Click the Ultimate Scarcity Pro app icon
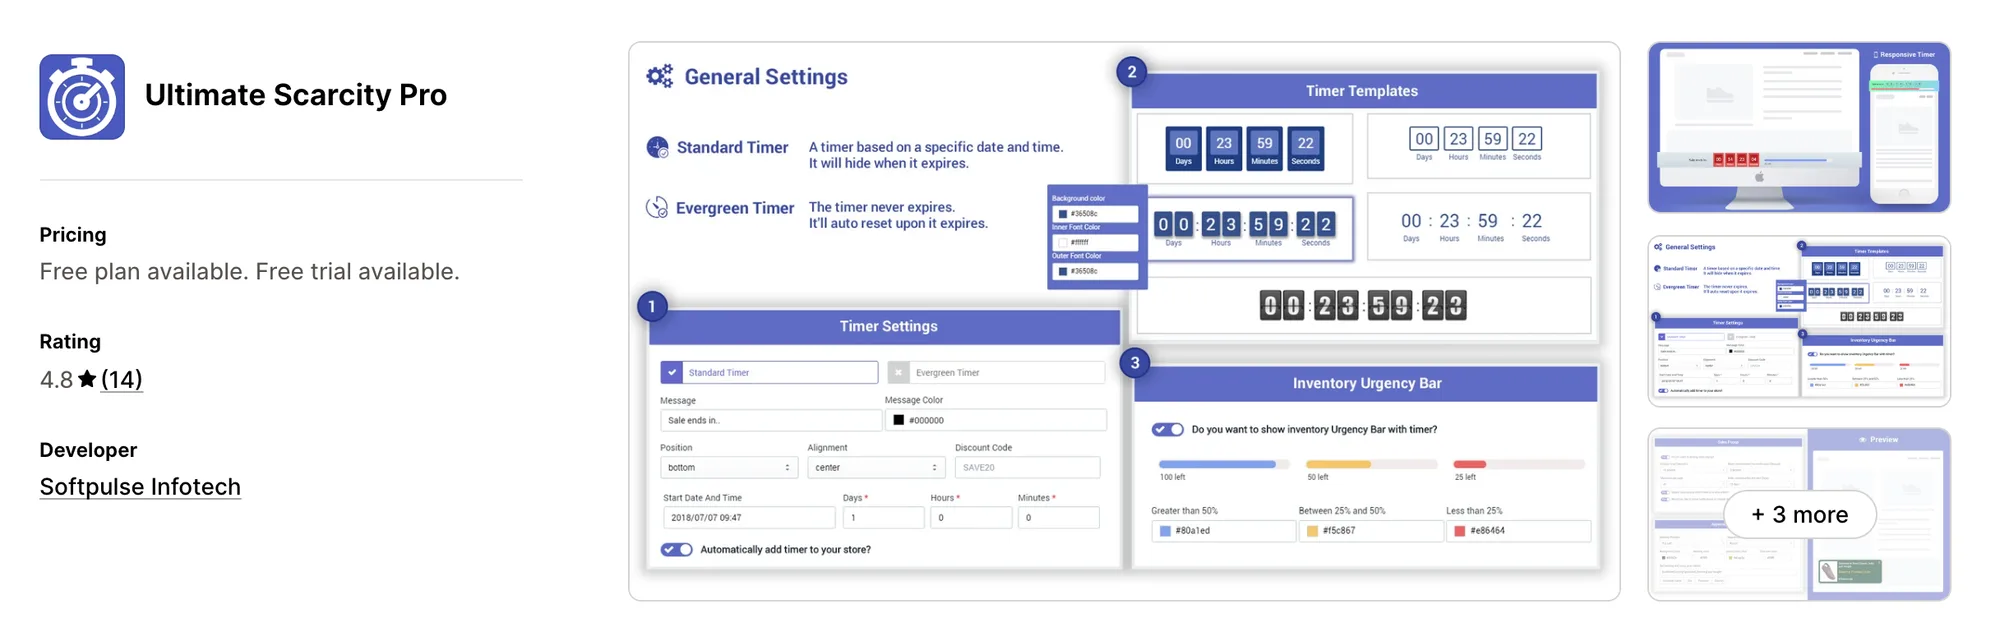The image size is (2000, 641). pyautogui.click(x=82, y=97)
